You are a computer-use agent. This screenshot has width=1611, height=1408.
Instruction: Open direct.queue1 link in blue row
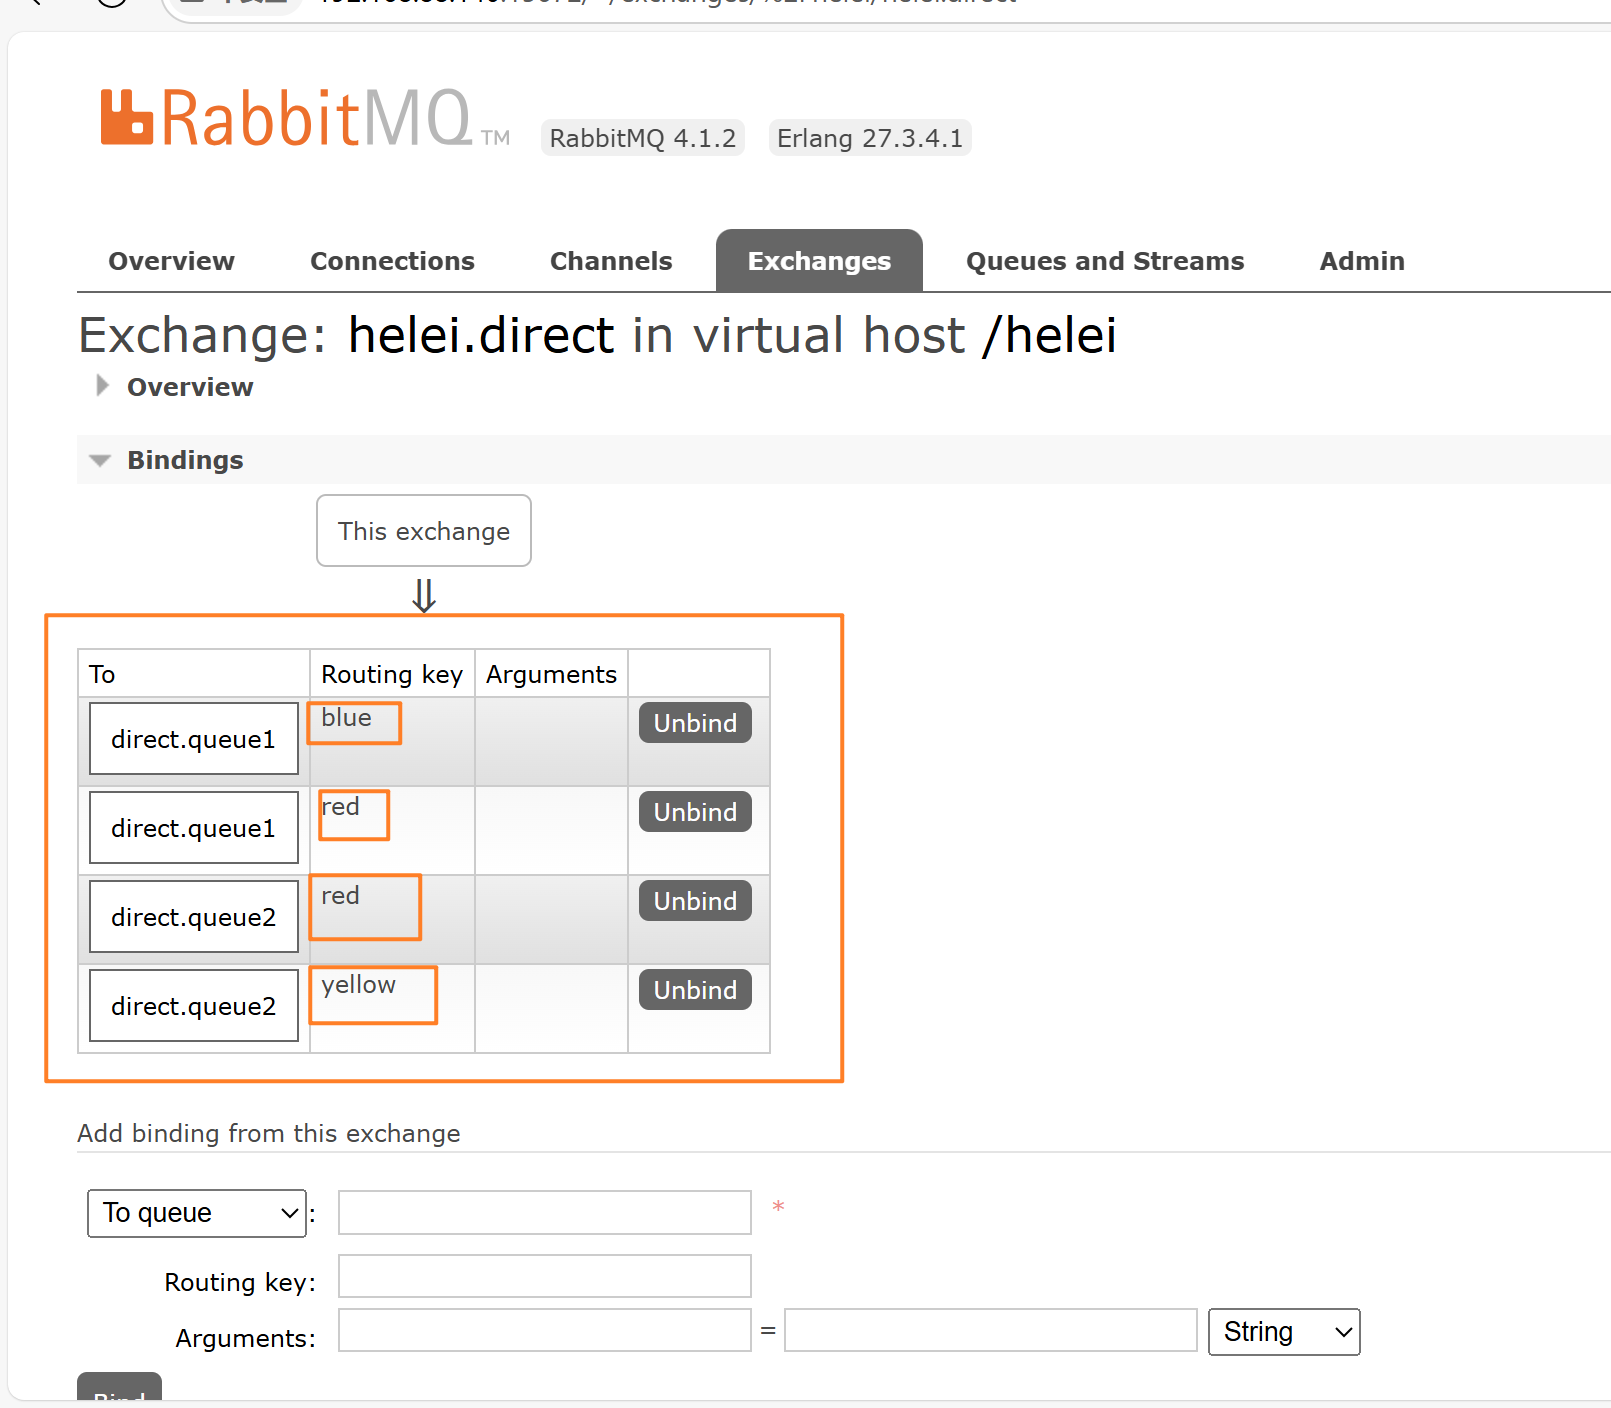[x=193, y=739]
